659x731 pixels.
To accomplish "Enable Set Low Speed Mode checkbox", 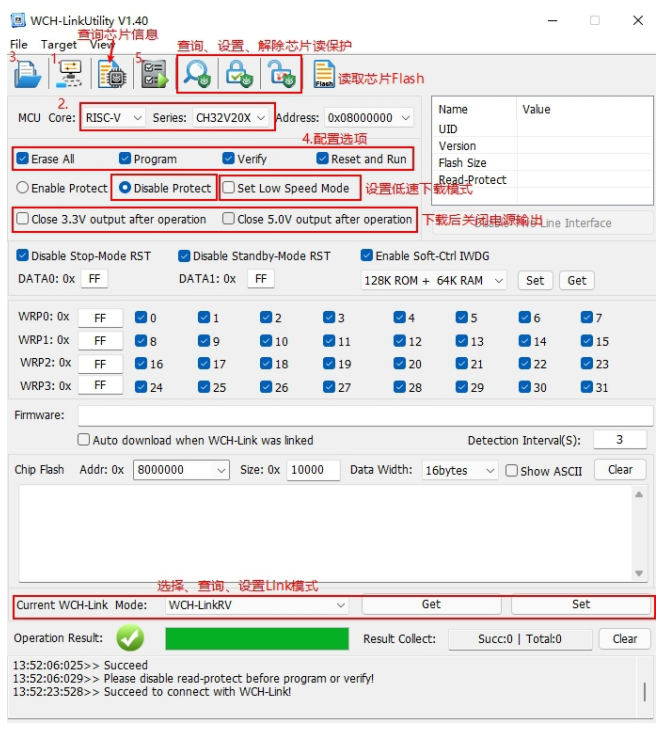I will (x=228, y=187).
